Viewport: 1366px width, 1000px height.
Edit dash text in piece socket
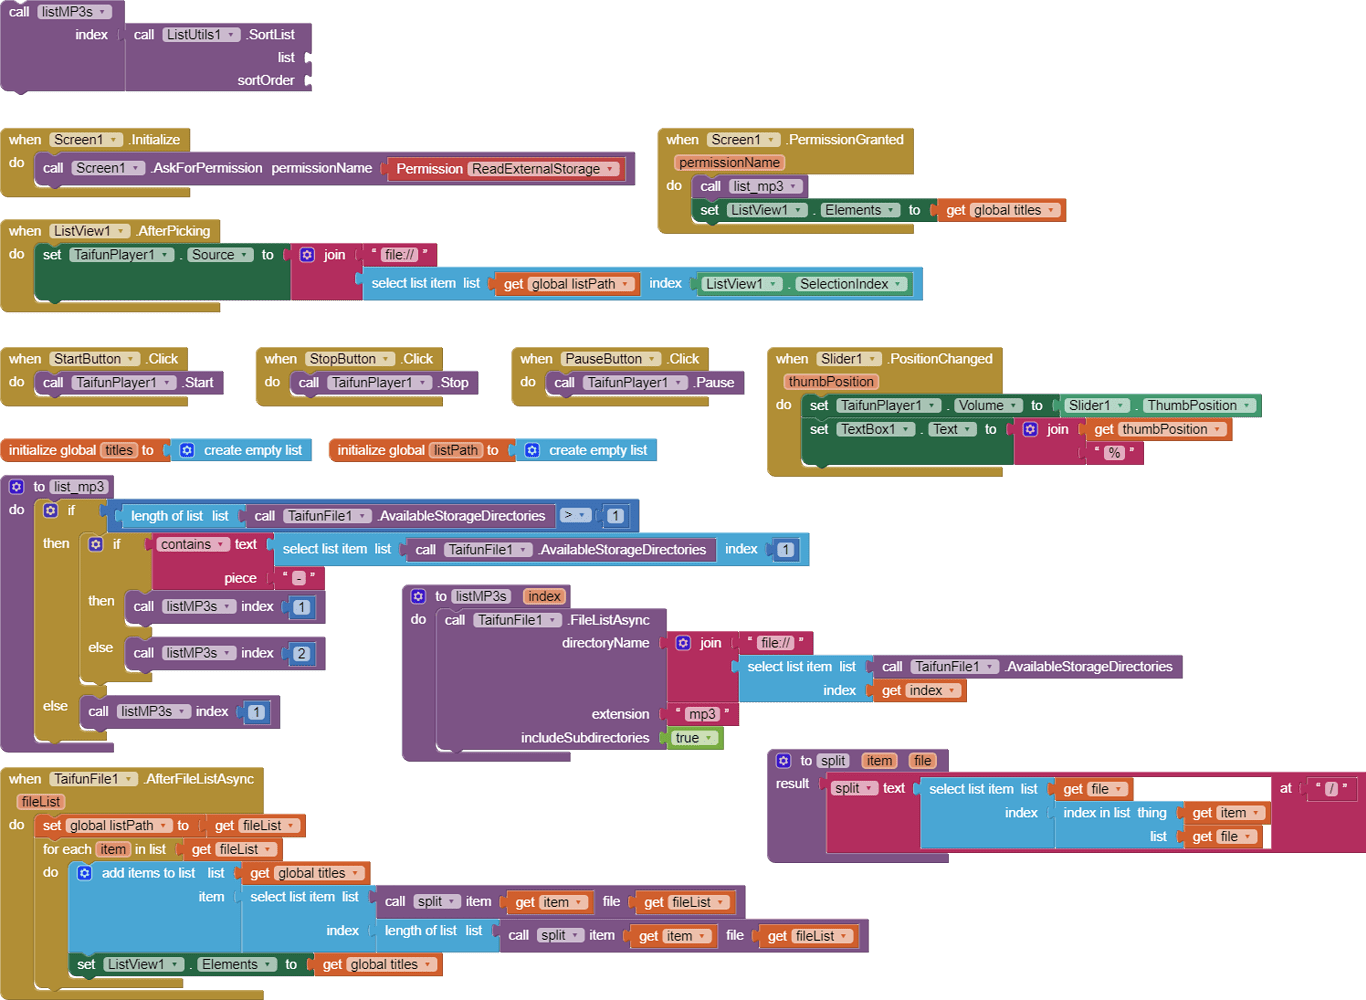(298, 578)
